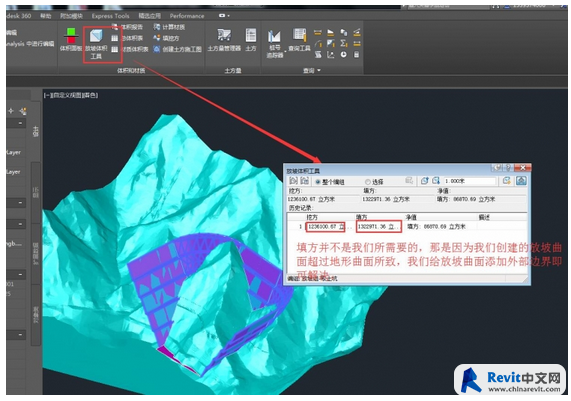Click the 净值 column header in history table
This screenshot has height=401, width=571.
pyautogui.click(x=411, y=217)
